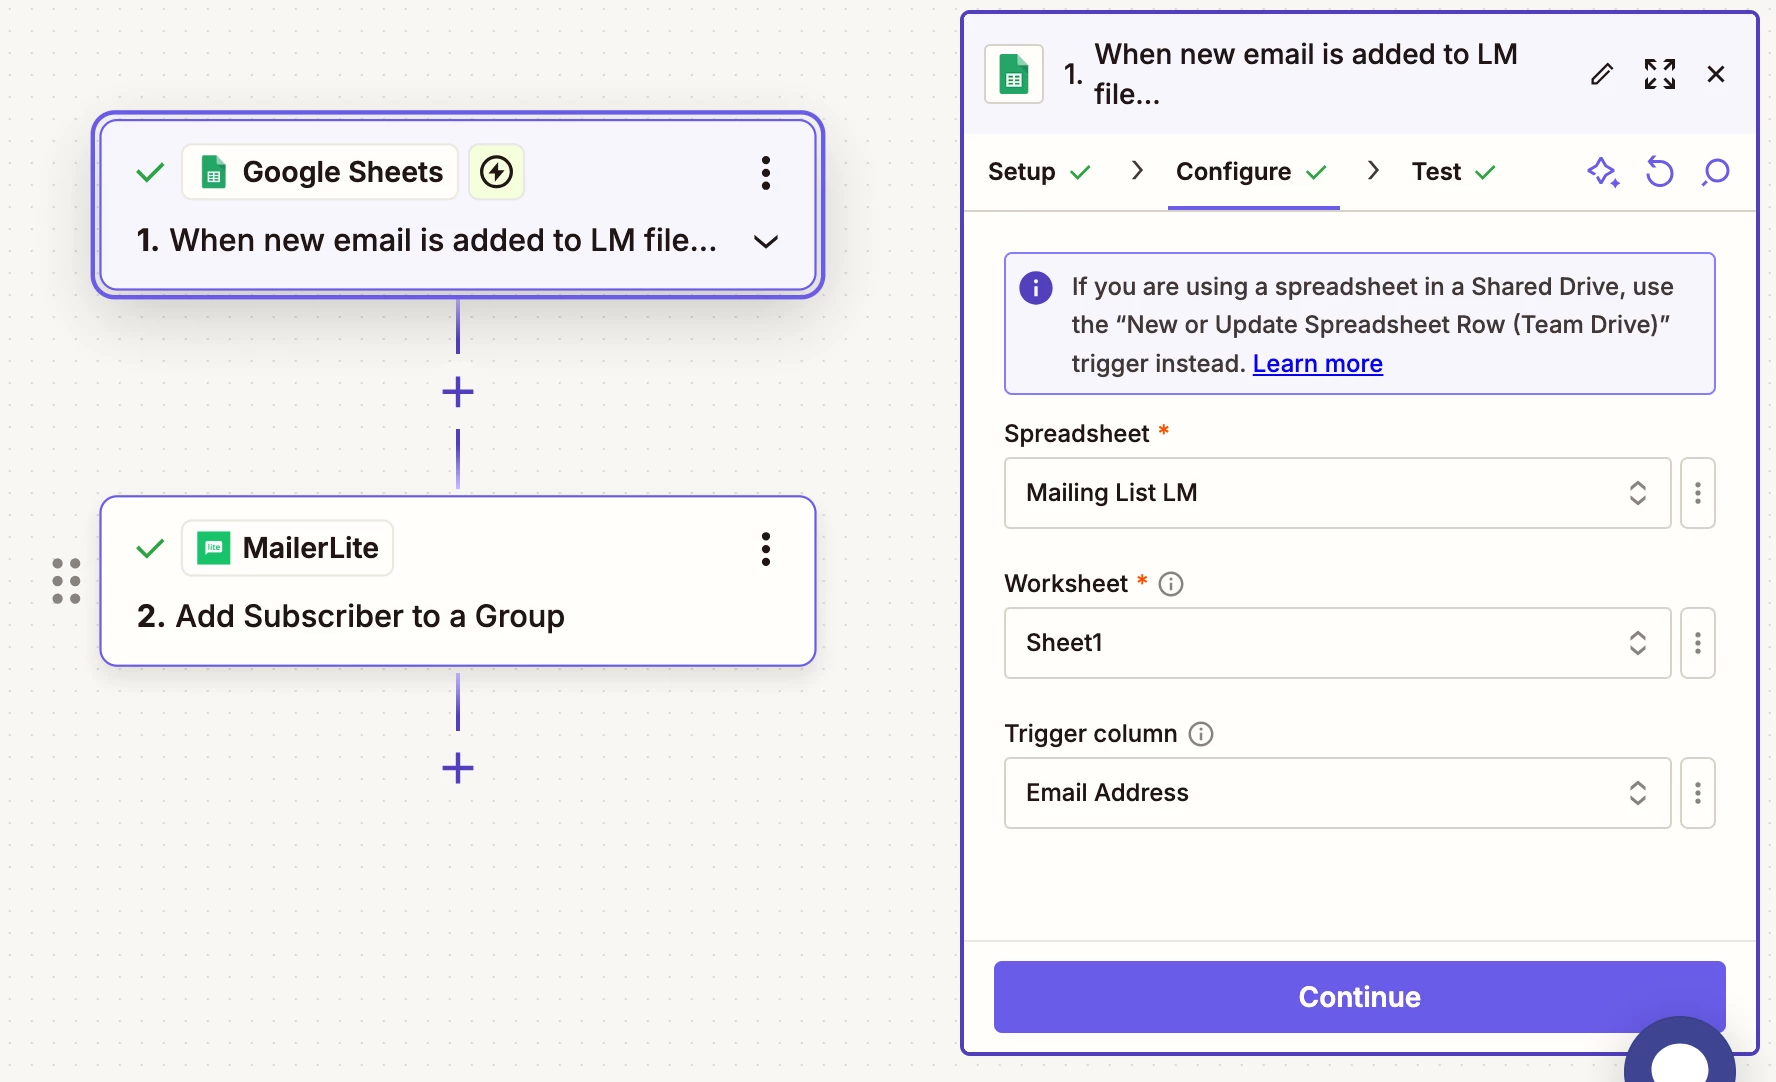Open the Learn more link

(1317, 364)
